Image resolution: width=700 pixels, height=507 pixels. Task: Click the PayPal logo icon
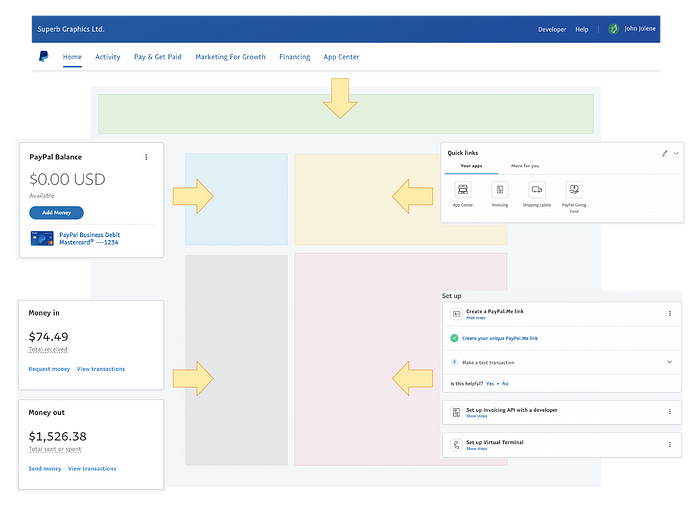[43, 57]
